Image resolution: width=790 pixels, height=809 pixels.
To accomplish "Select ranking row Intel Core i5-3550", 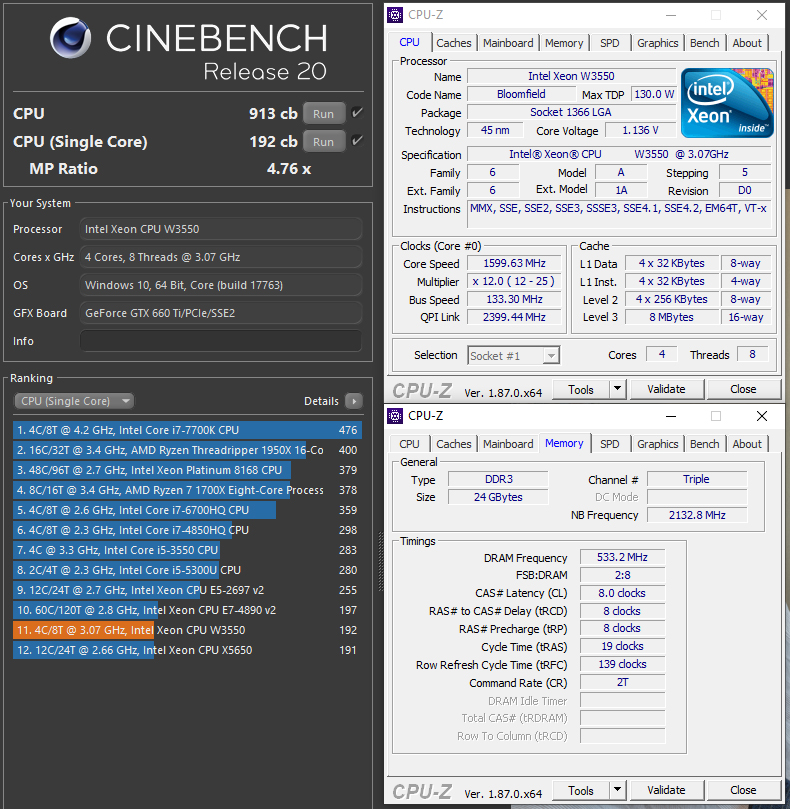I will (187, 550).
